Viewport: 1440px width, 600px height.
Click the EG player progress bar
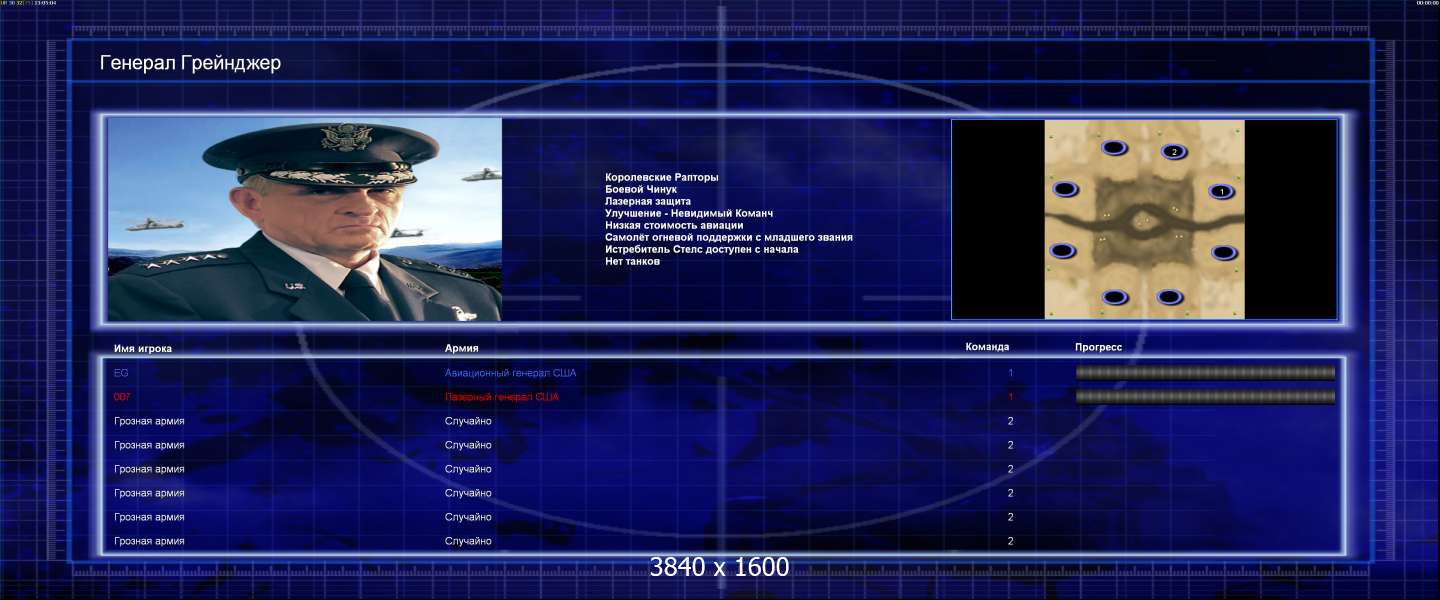1205,373
